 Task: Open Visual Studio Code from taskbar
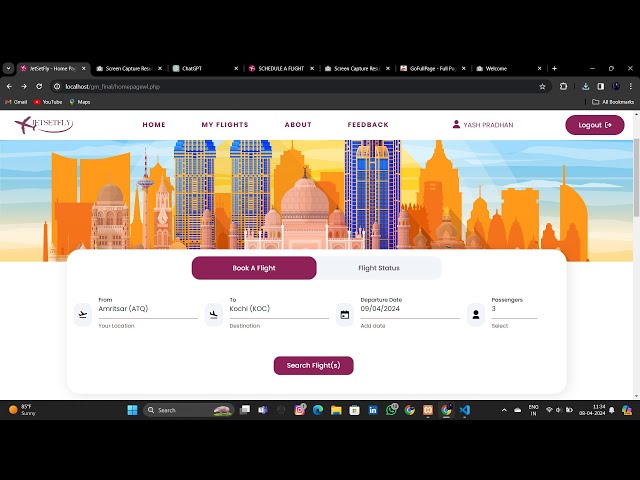(x=464, y=410)
